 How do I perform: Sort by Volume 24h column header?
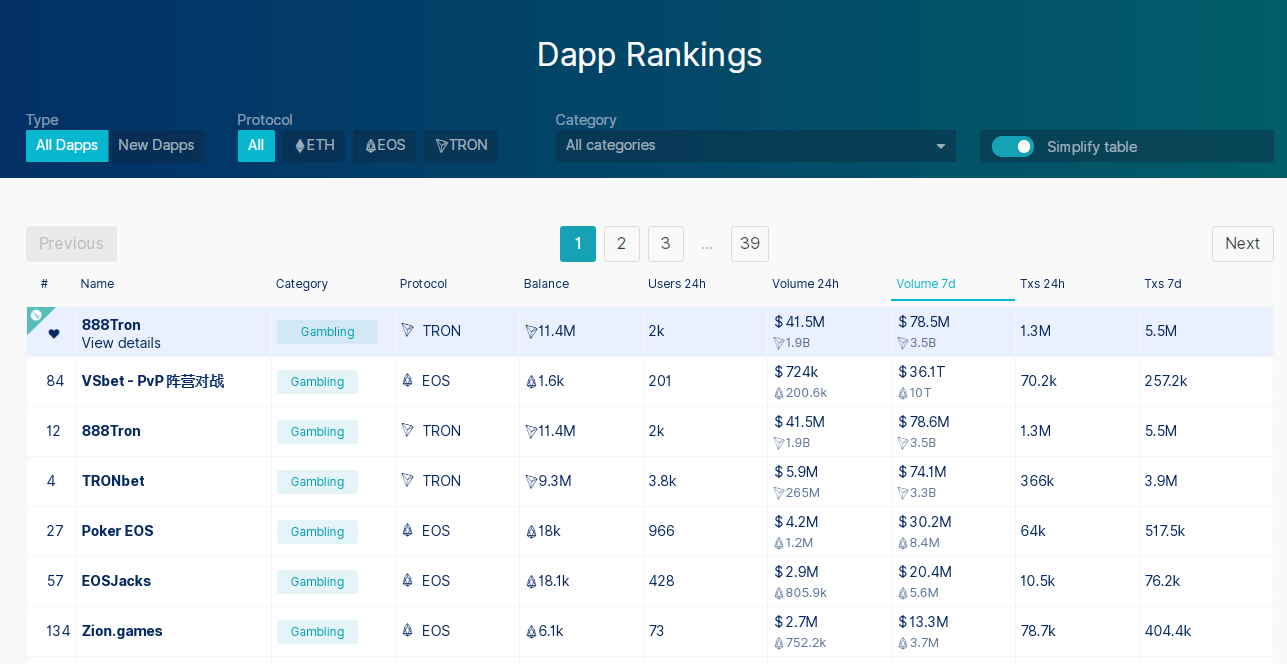coord(805,284)
